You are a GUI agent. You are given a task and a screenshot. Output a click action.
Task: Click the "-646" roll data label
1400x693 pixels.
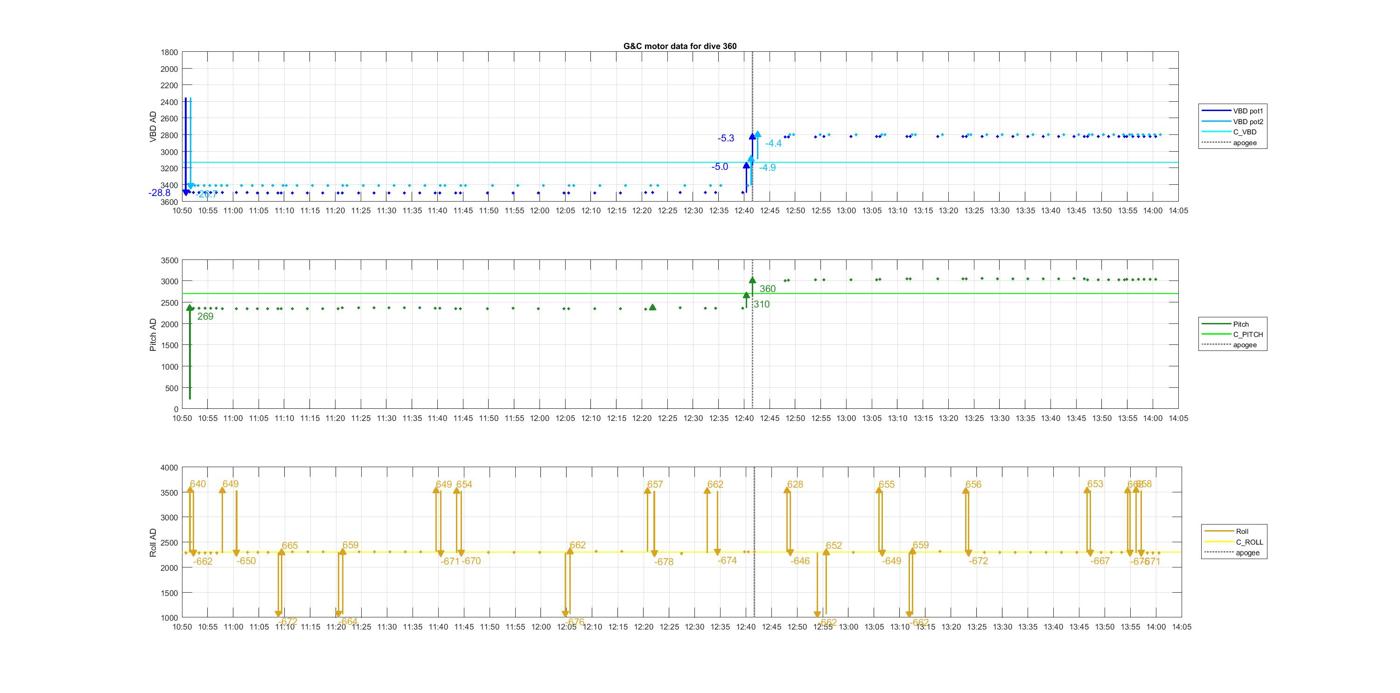click(x=800, y=561)
